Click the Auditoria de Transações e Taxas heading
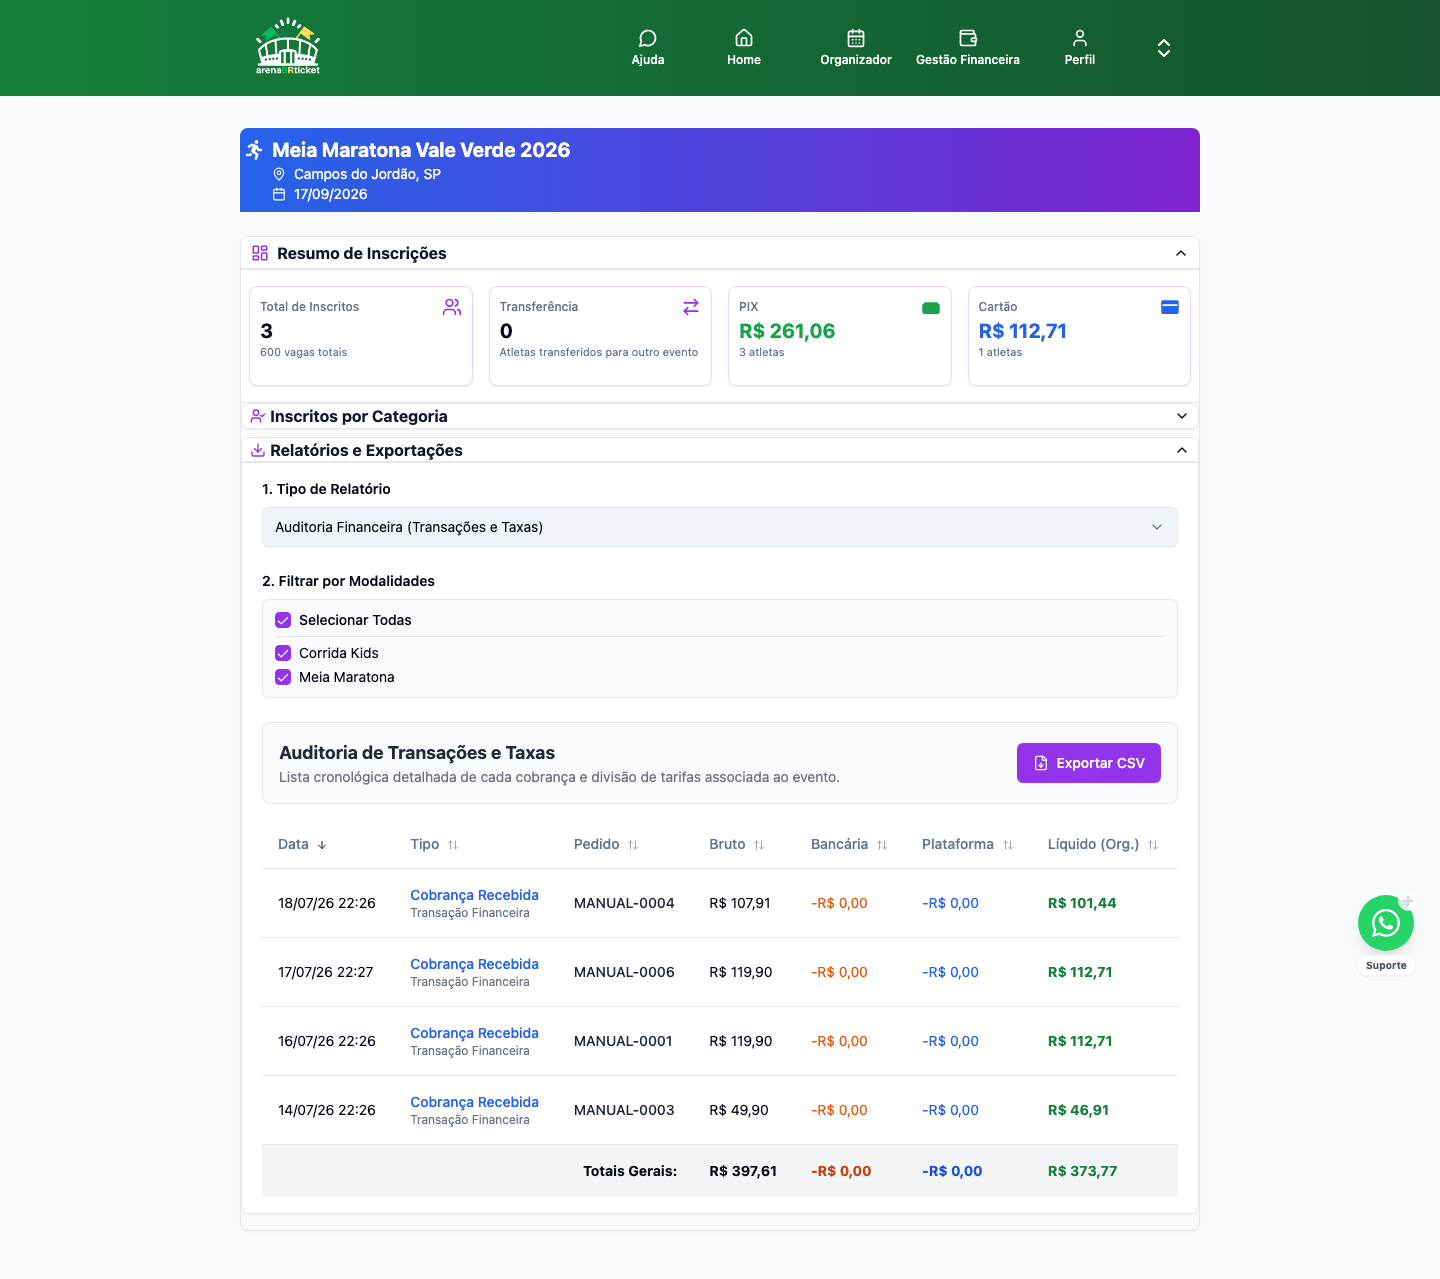 click(417, 753)
